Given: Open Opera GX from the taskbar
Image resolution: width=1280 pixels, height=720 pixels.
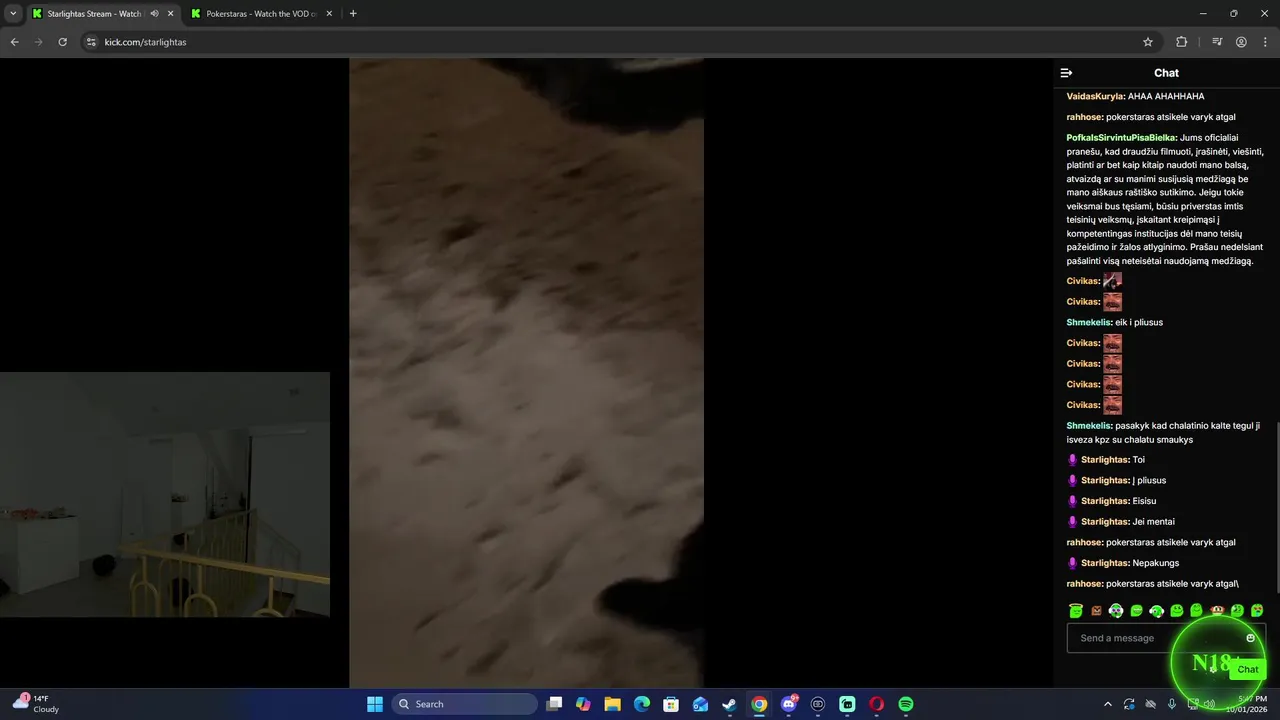Looking at the screenshot, I should tap(877, 704).
